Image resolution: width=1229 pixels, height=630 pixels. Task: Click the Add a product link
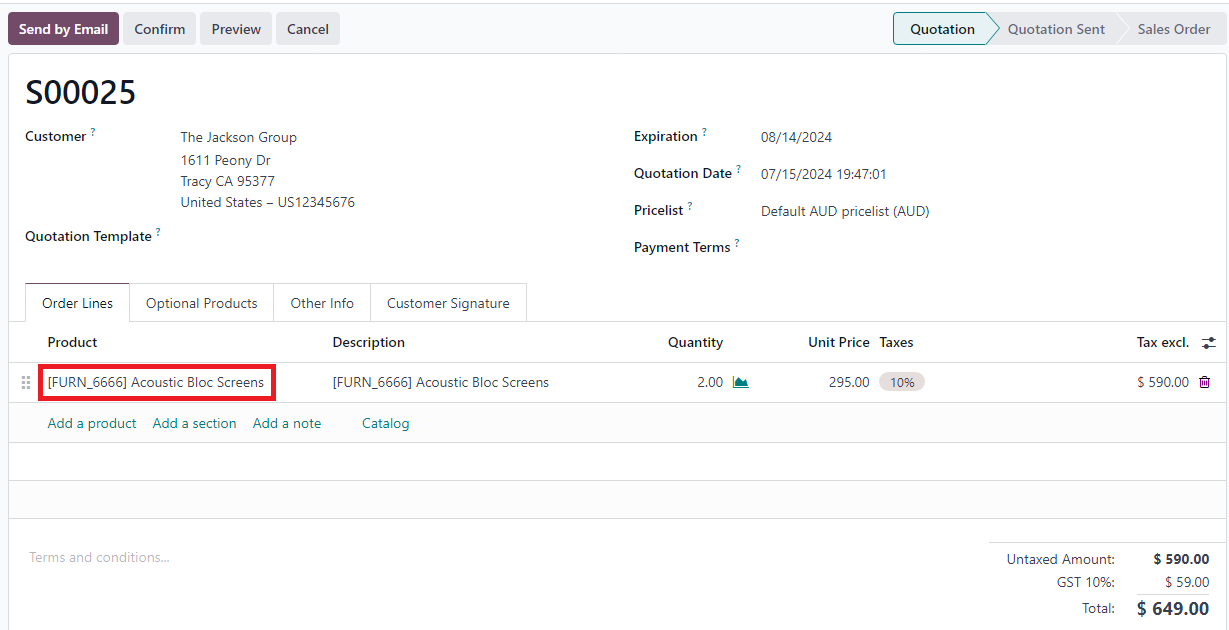tap(92, 423)
